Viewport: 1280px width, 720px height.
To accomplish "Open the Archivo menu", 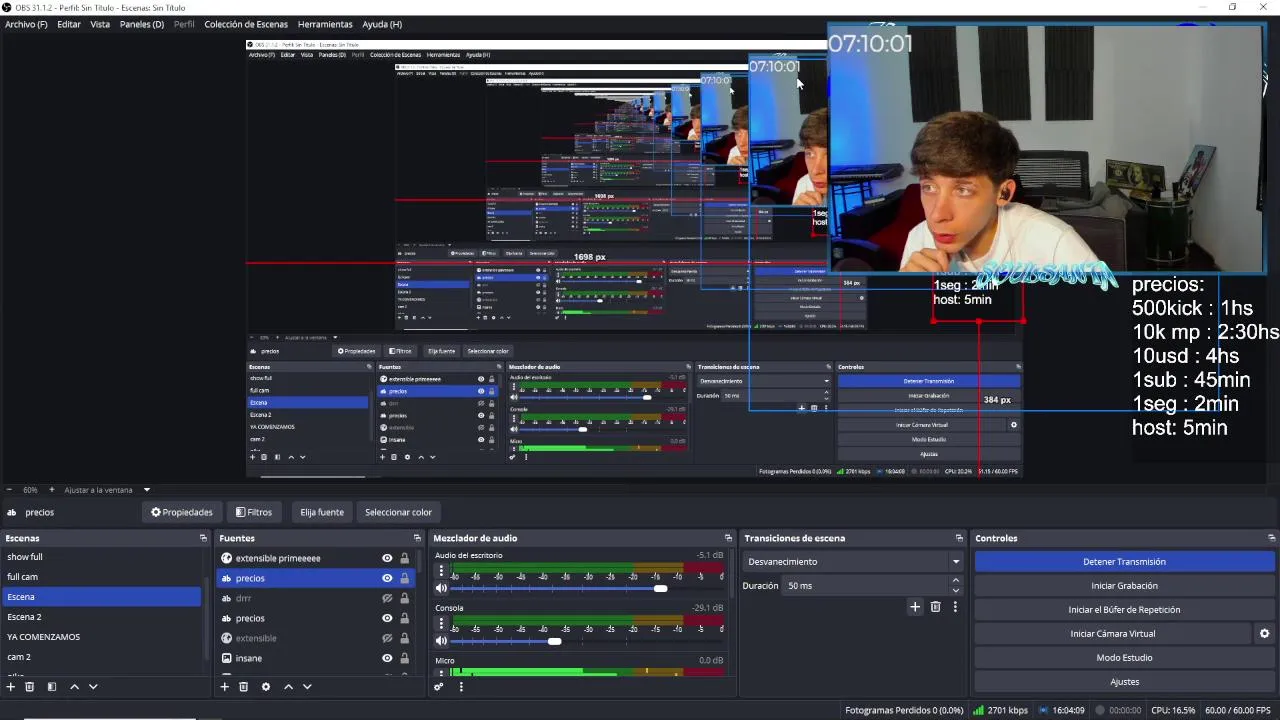I will [26, 24].
